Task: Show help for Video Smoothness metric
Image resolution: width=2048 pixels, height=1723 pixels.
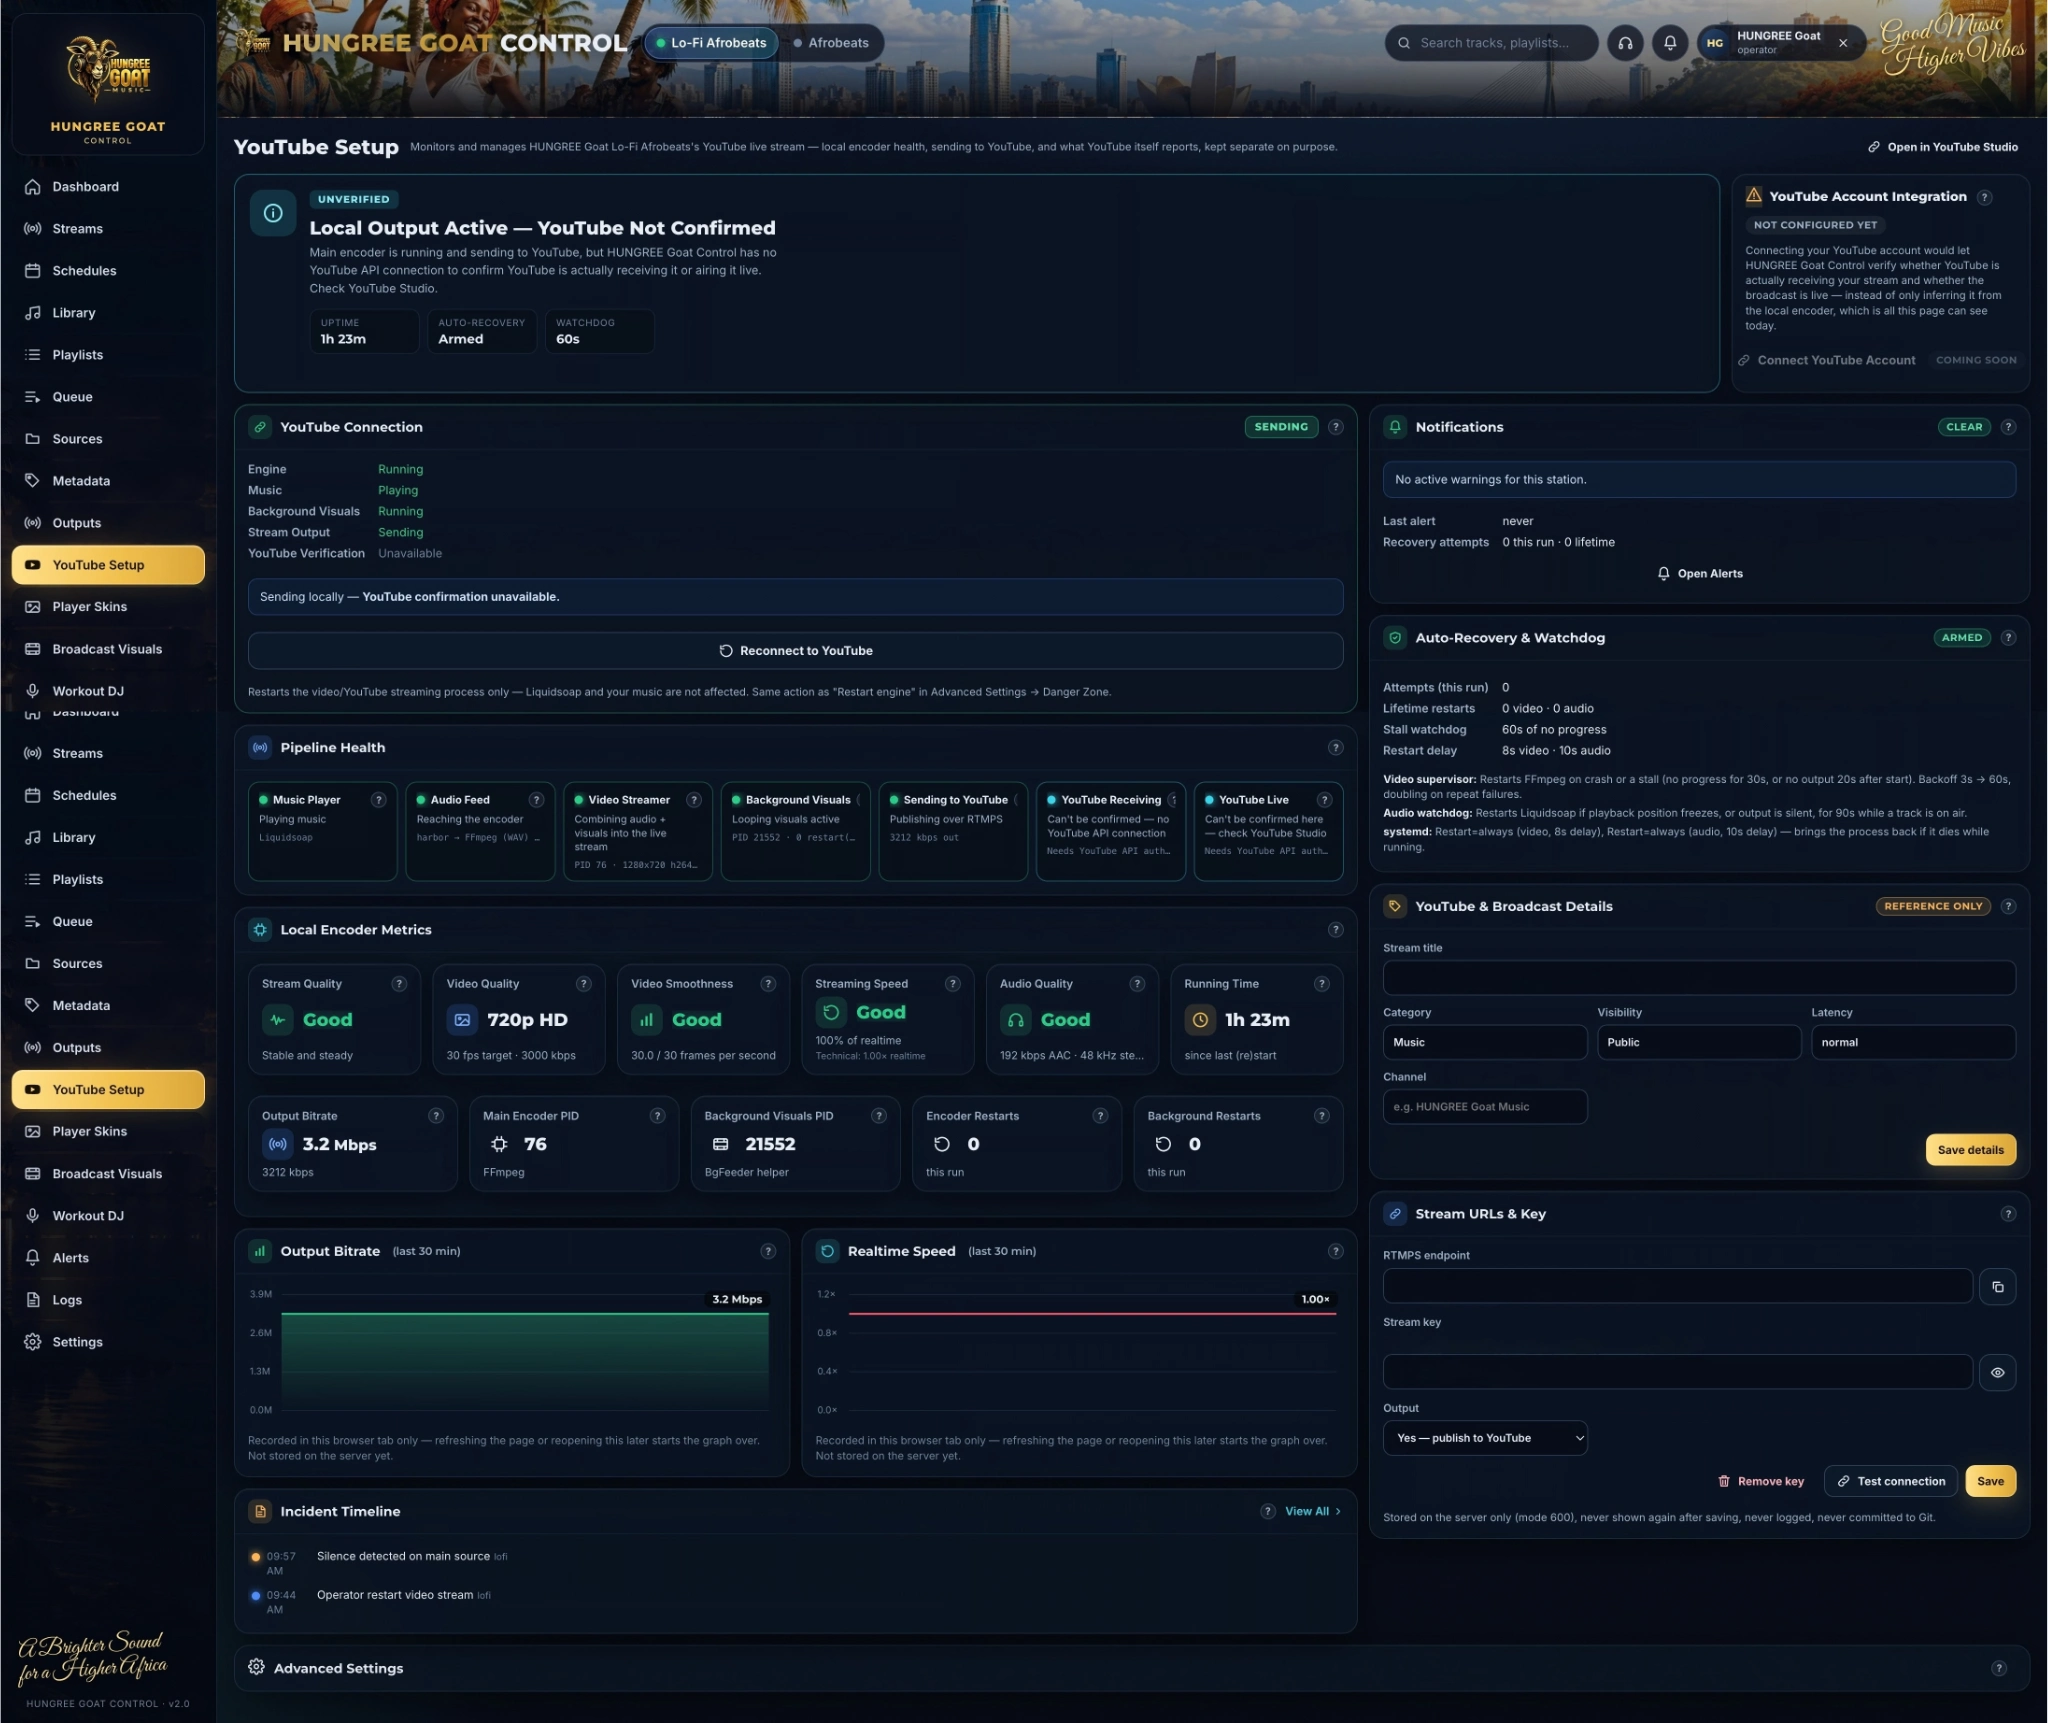Action: [x=768, y=984]
